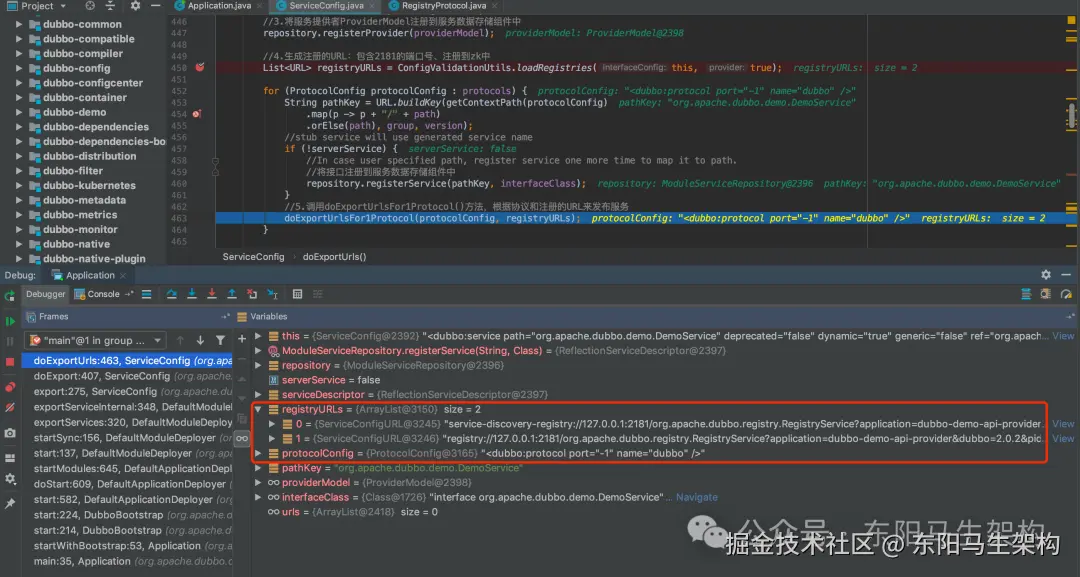The image size is (1080, 577).
Task: Open the View Breakpoints icon
Action: pos(10,387)
